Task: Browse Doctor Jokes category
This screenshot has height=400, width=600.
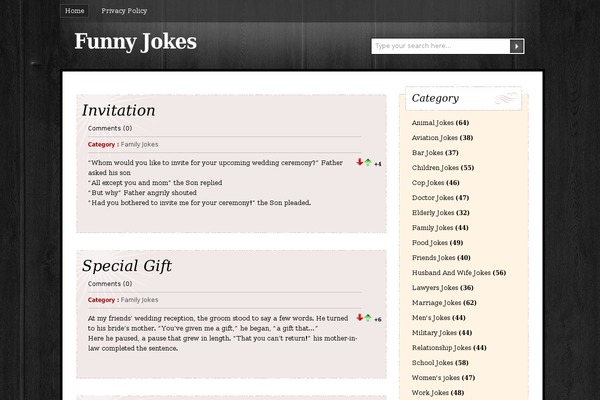Action: (432, 198)
